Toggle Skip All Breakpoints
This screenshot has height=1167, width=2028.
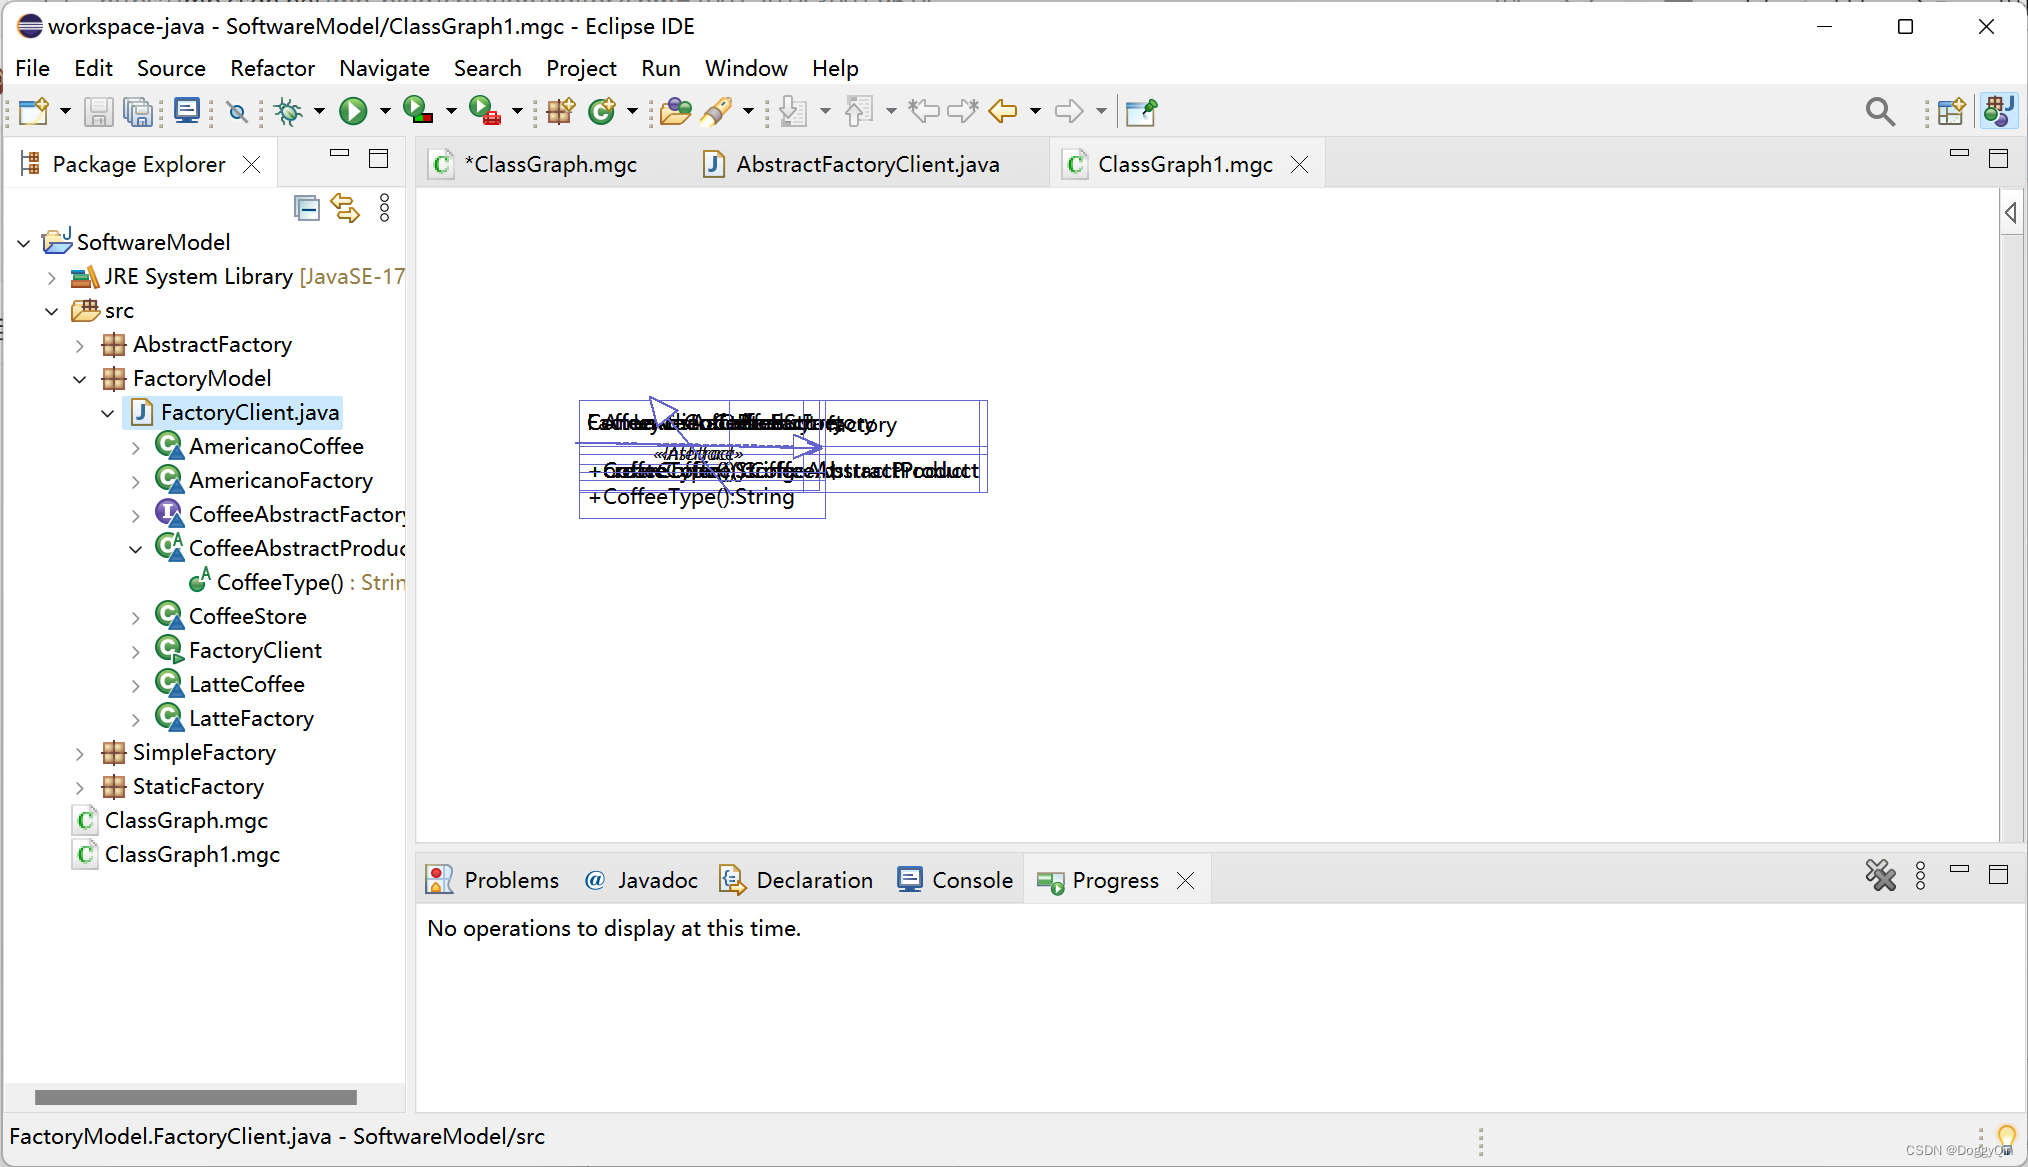click(237, 111)
